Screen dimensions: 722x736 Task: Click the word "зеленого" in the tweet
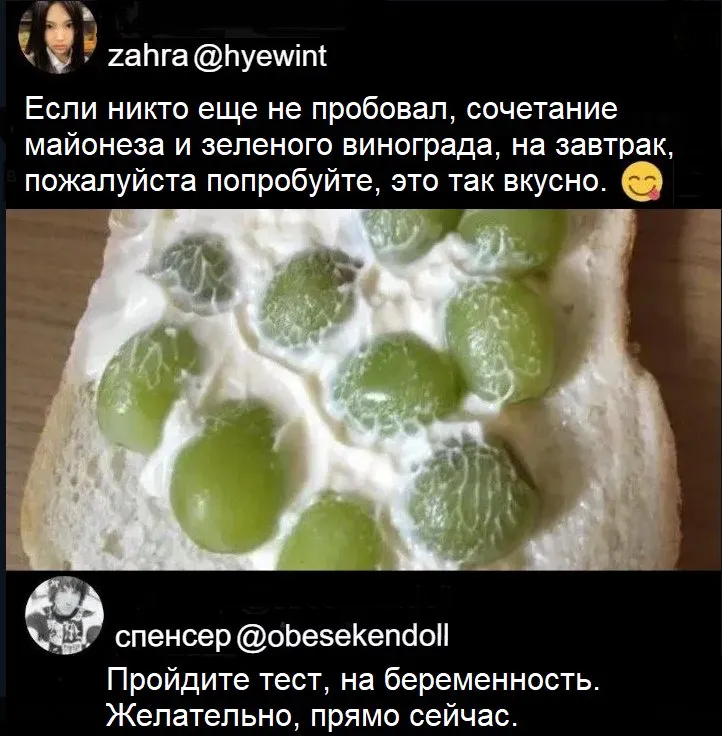[268, 145]
